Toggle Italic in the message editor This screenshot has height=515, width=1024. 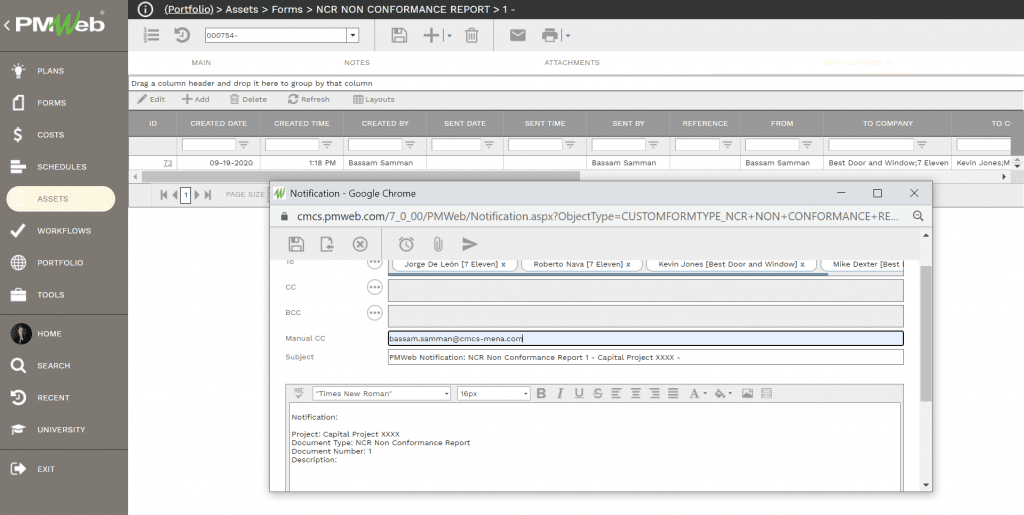pyautogui.click(x=560, y=393)
